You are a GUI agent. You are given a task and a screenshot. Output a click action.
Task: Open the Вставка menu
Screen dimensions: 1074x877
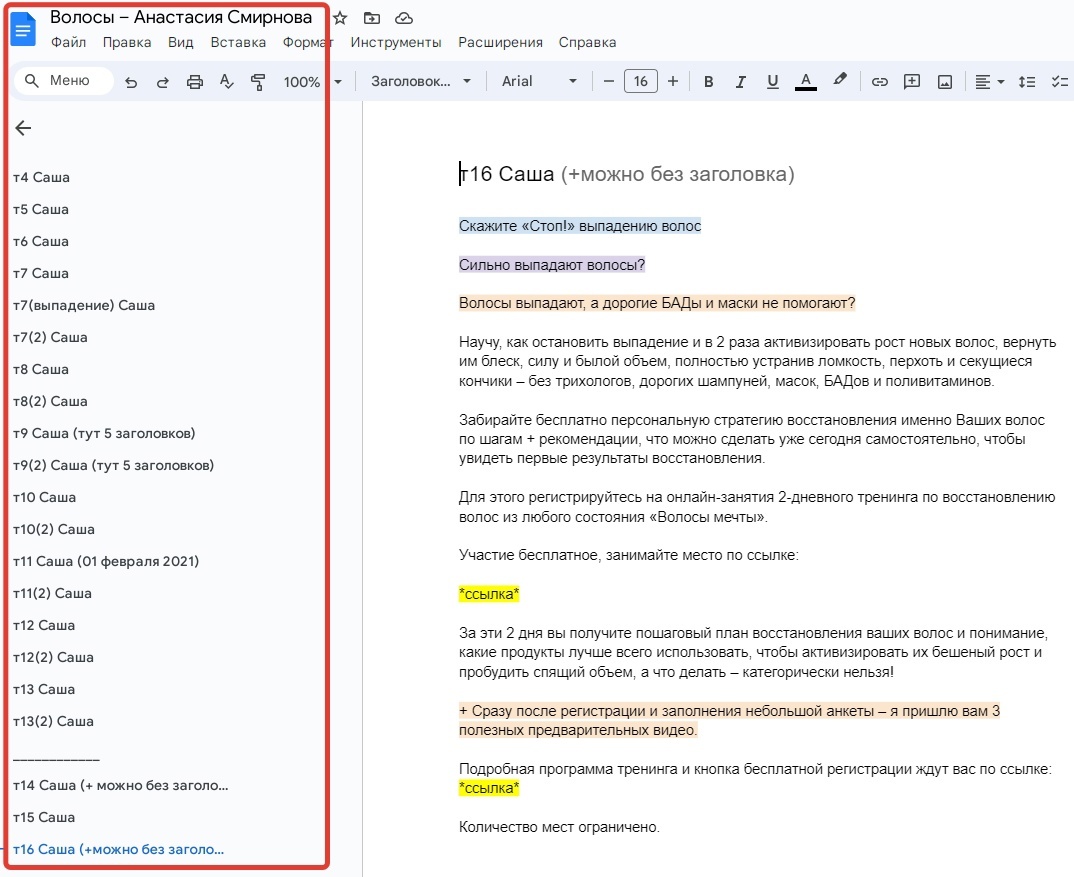pyautogui.click(x=238, y=42)
